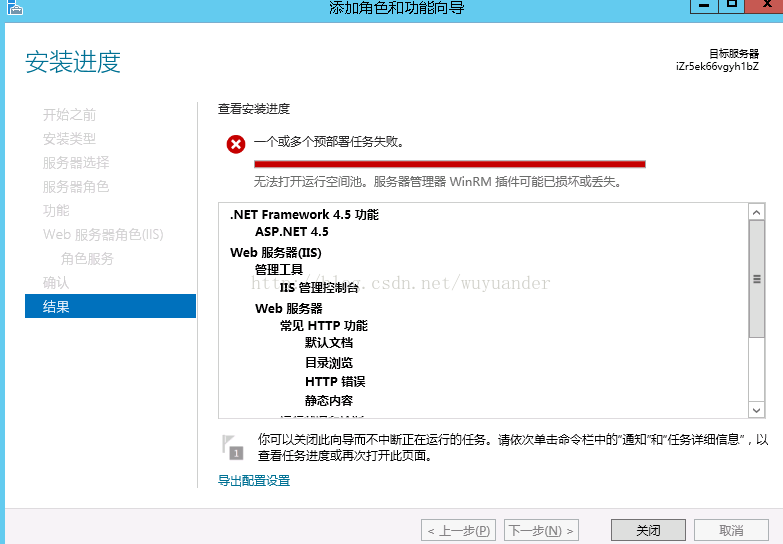The image size is (783, 544).
Task: Minimize the wizard window
Action: (704, 5)
